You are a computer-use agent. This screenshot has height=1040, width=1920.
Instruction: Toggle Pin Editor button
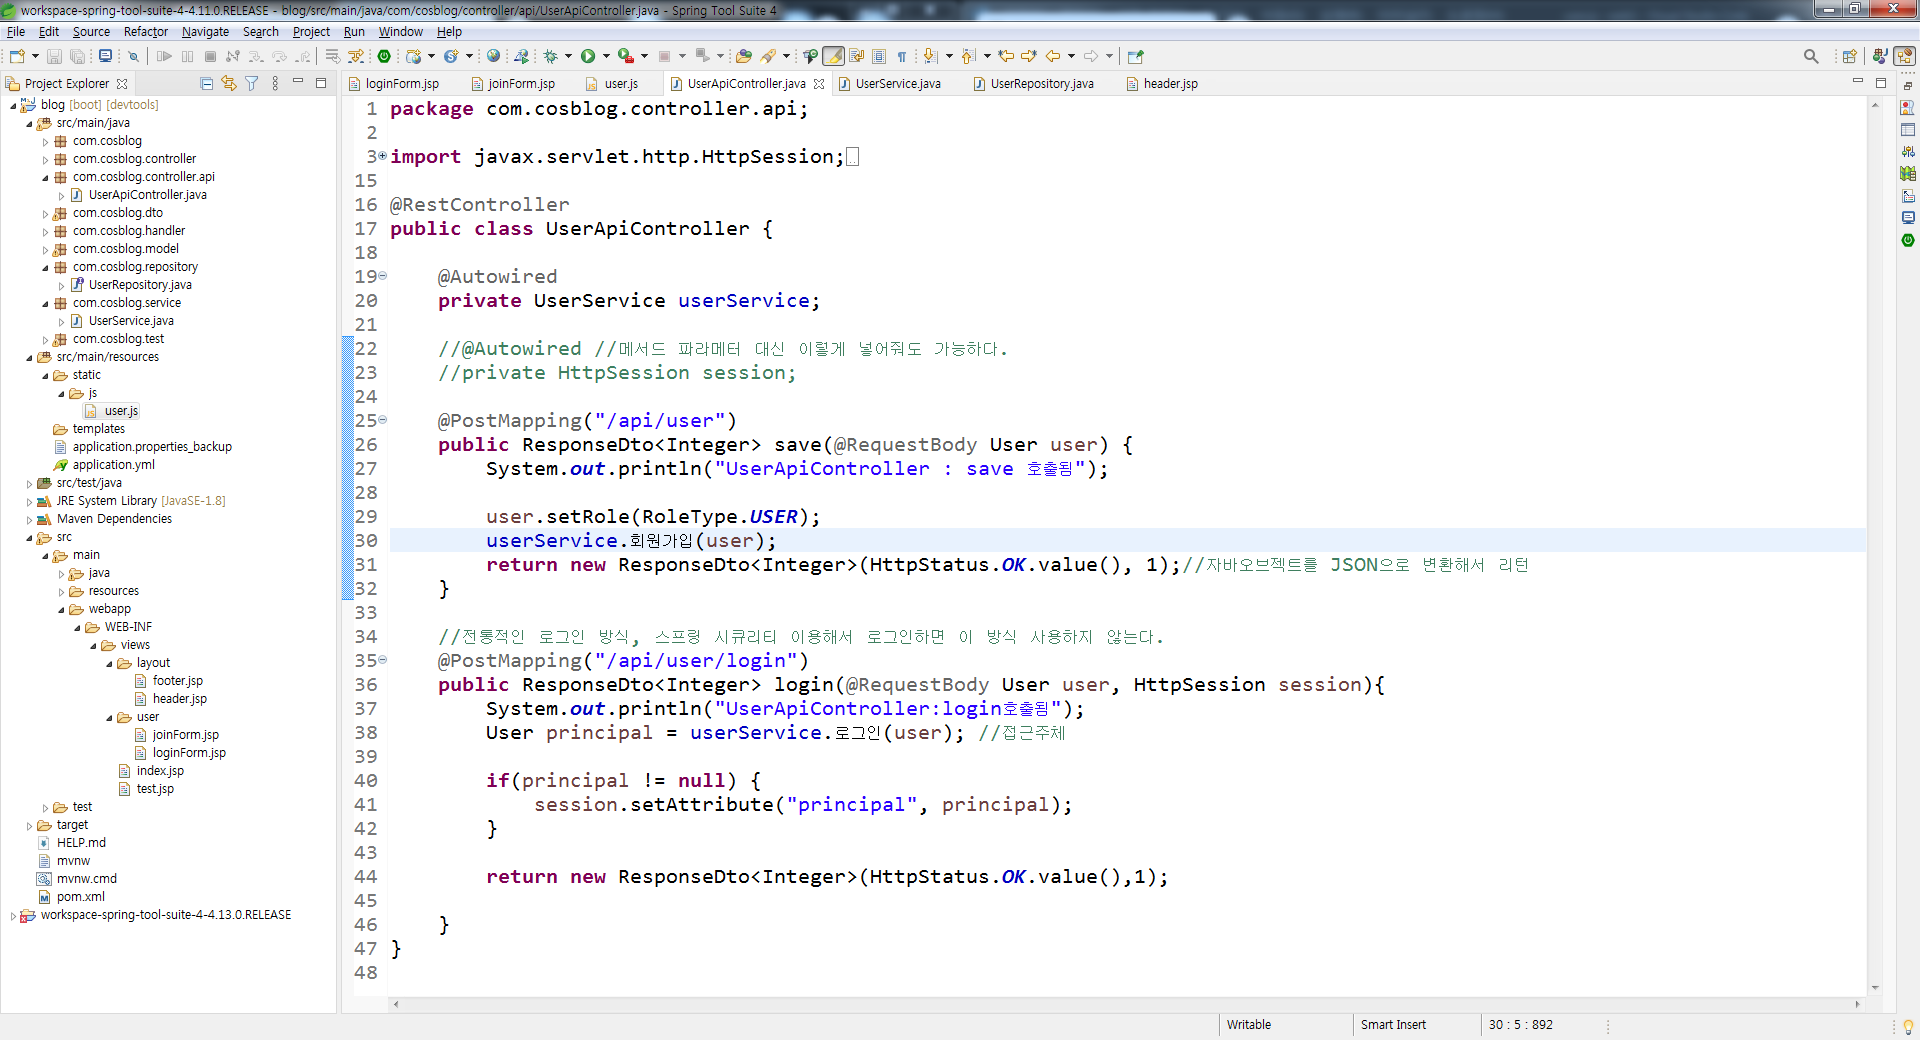pos(1135,56)
